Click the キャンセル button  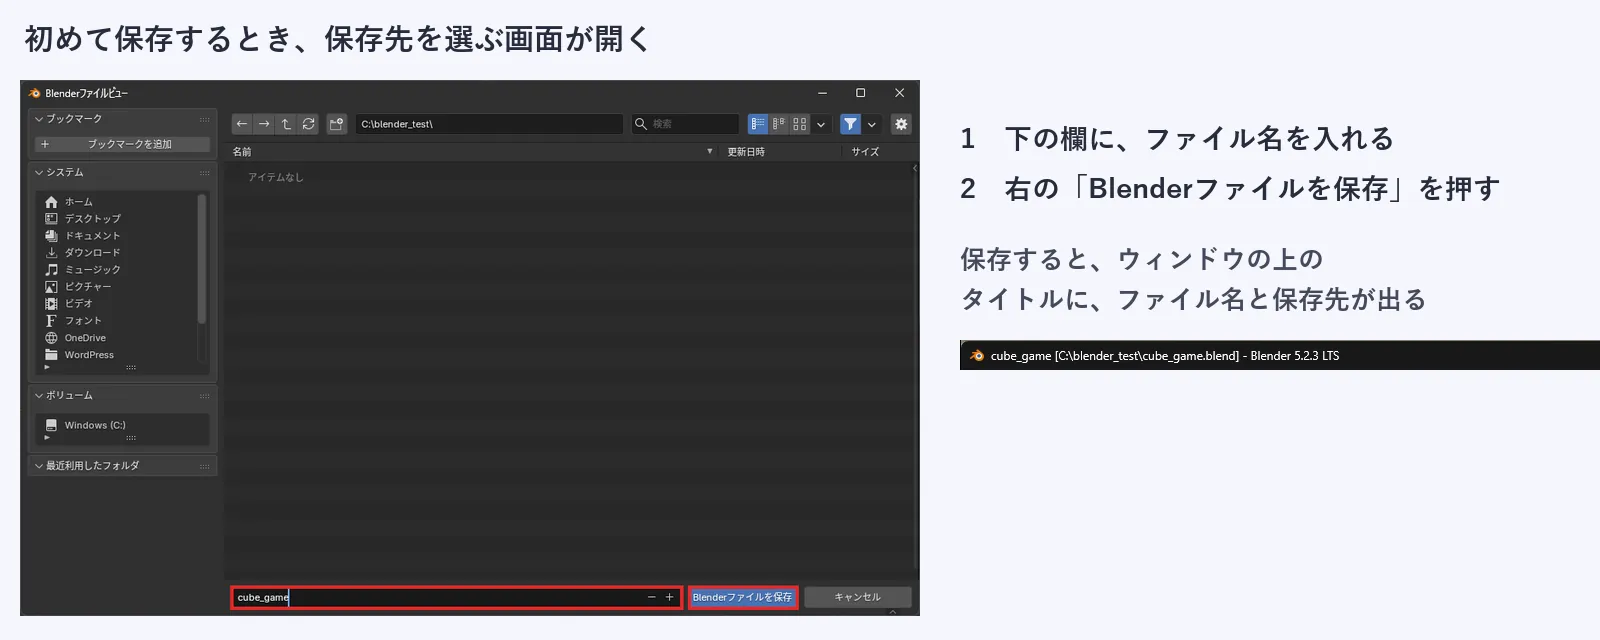pos(858,597)
